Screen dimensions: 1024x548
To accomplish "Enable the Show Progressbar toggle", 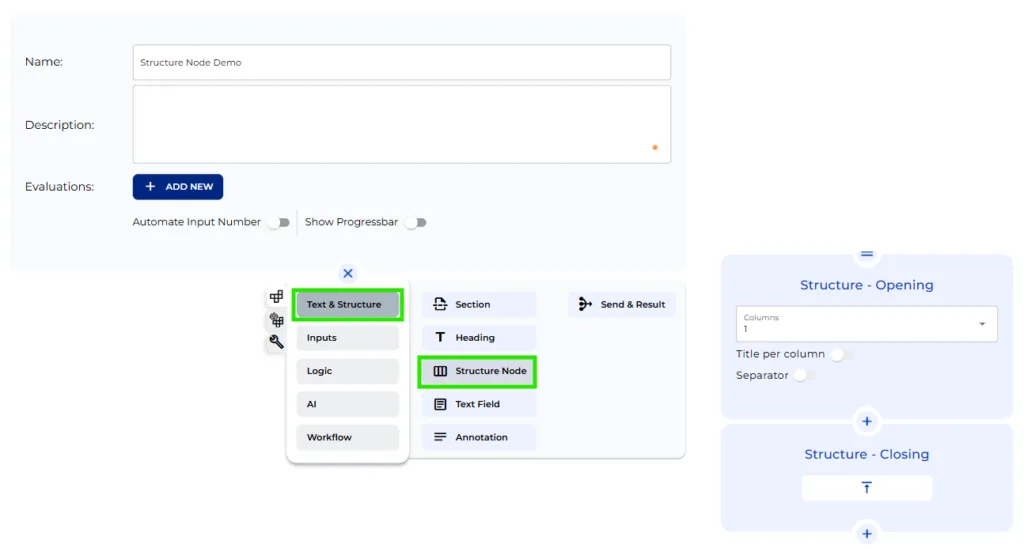I will coord(415,222).
